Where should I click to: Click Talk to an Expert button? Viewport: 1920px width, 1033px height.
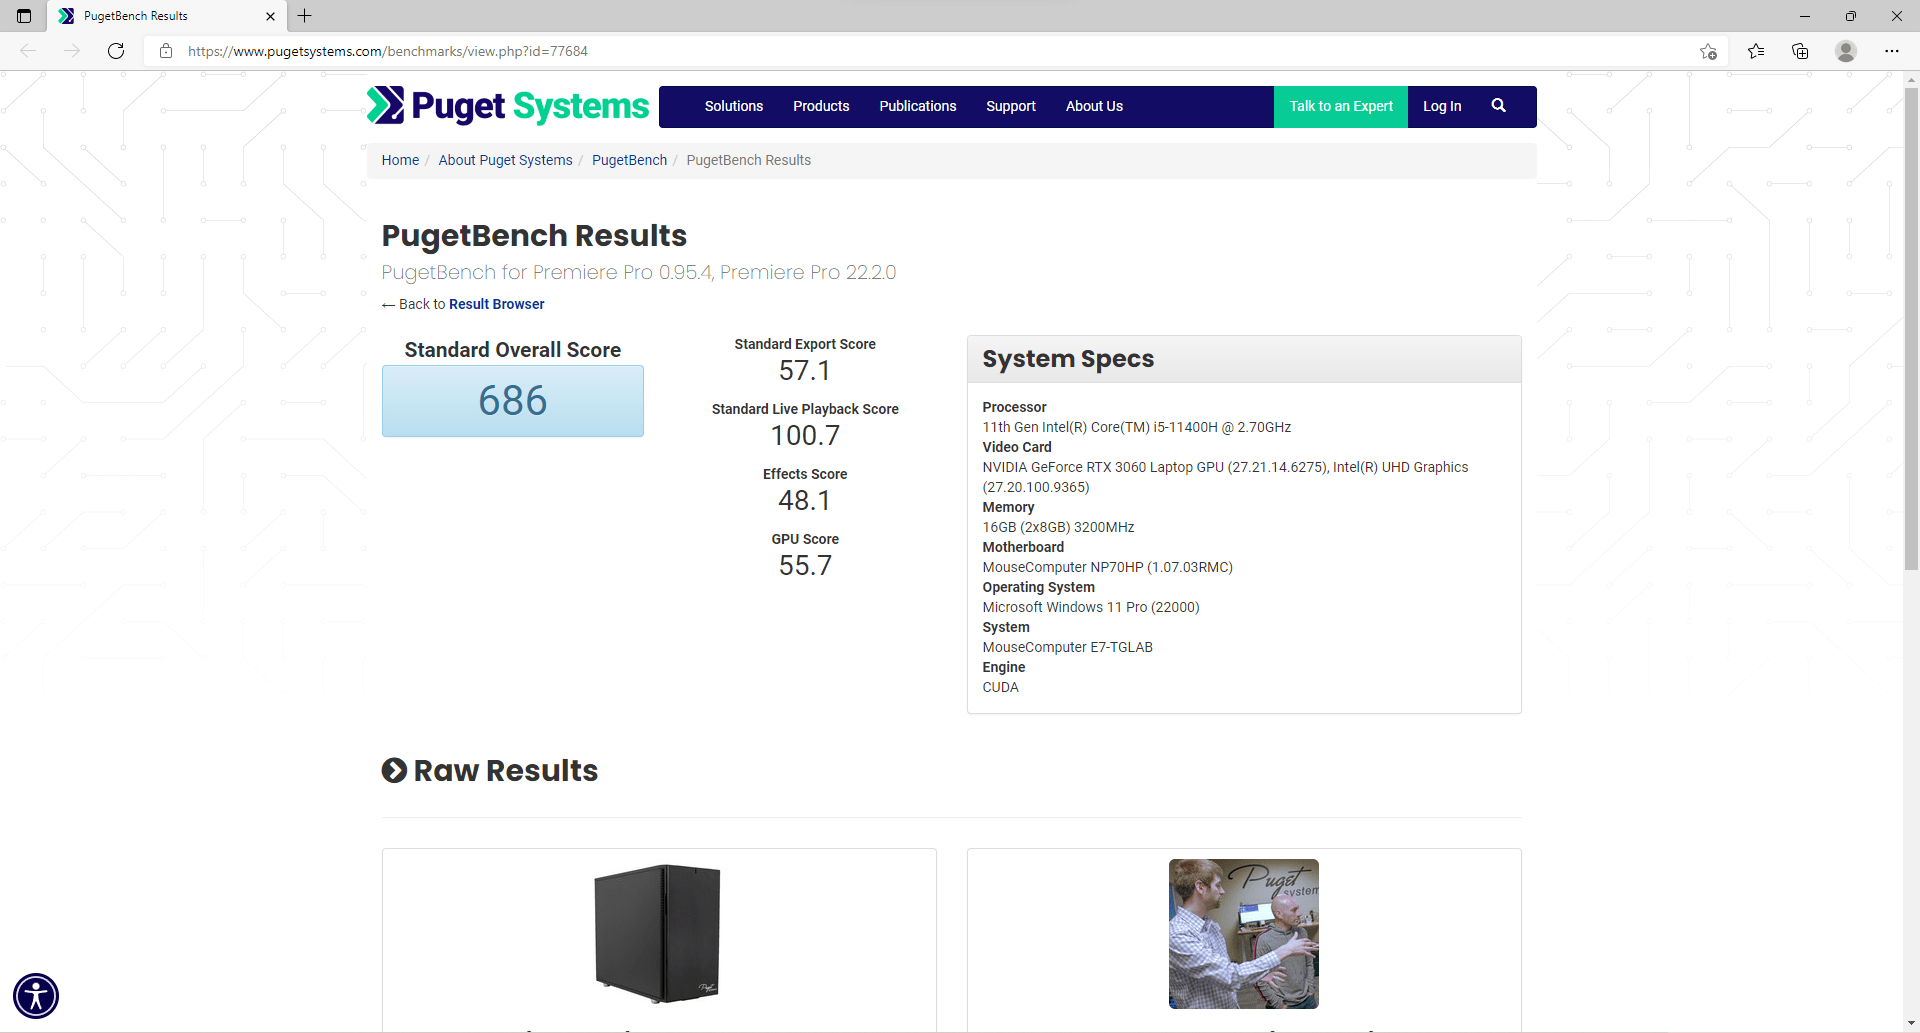pyautogui.click(x=1341, y=106)
